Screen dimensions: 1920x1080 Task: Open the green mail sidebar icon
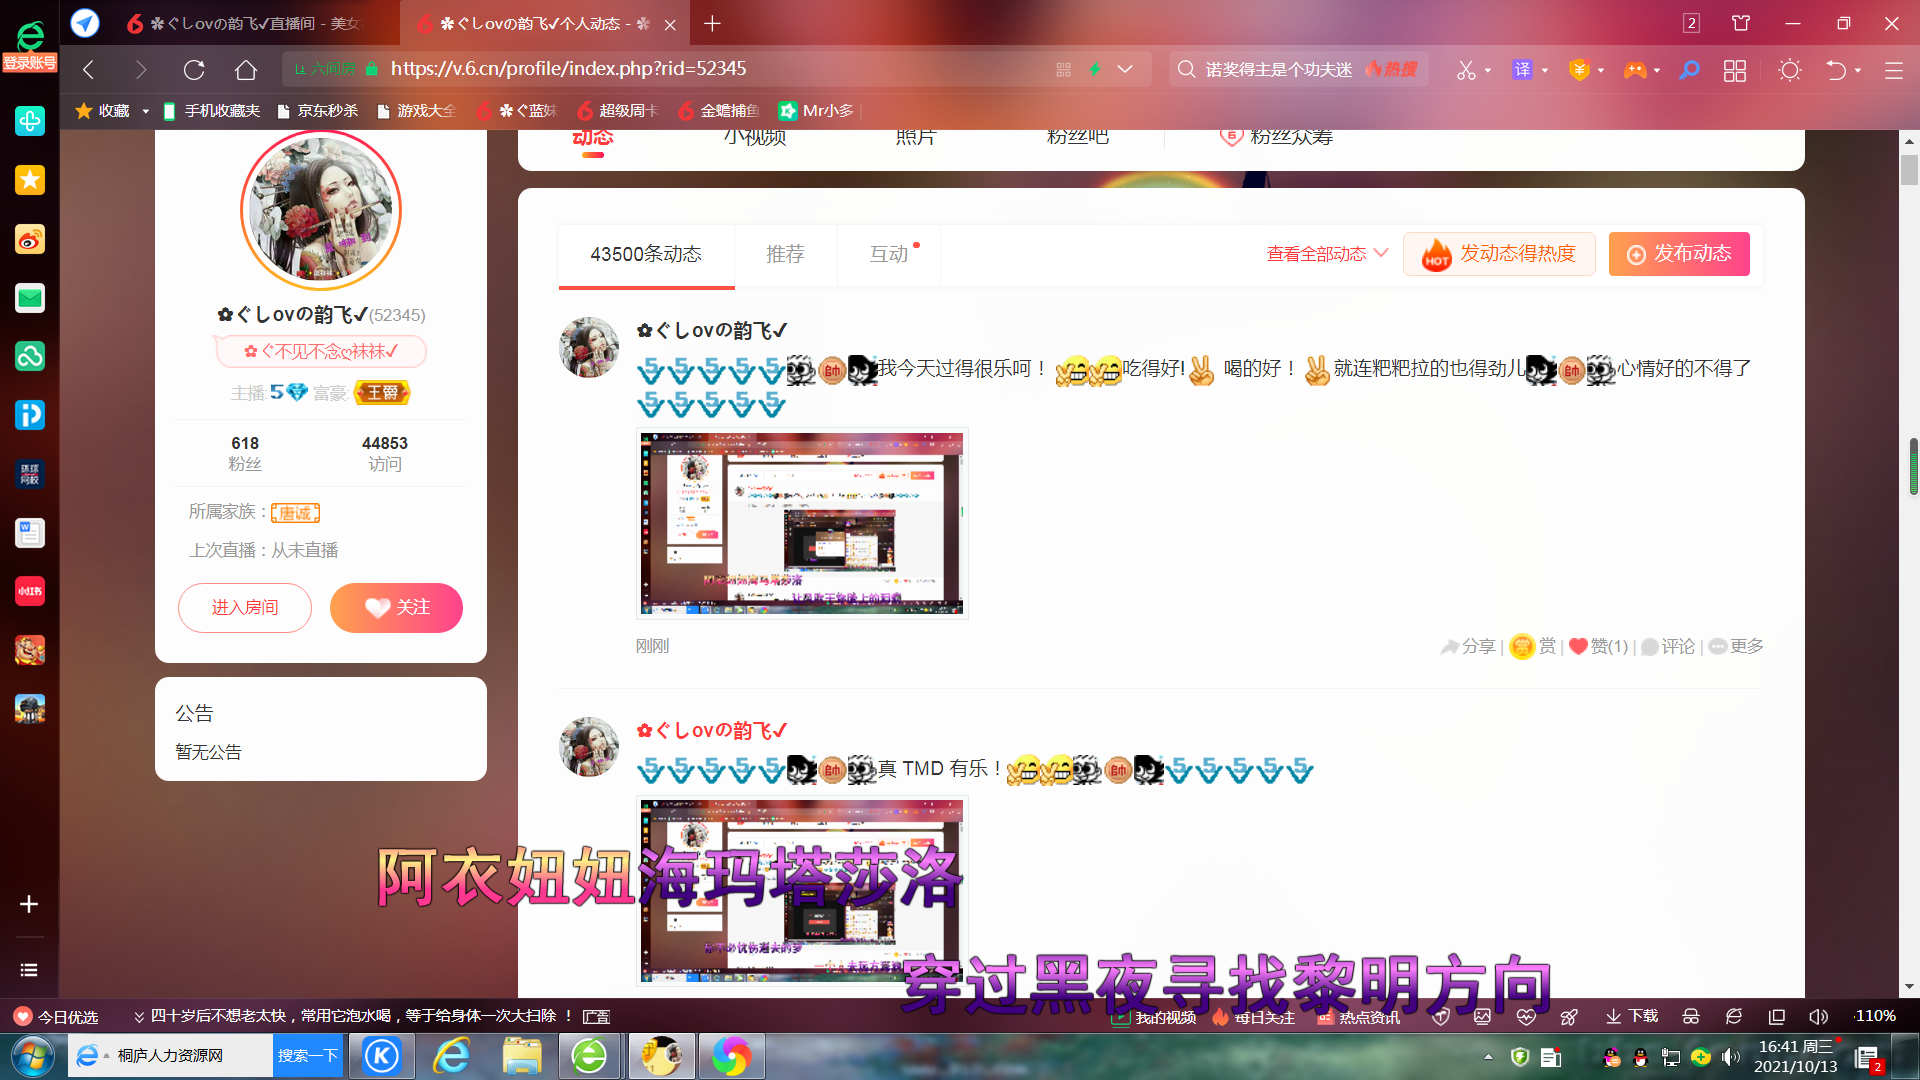pos(30,298)
